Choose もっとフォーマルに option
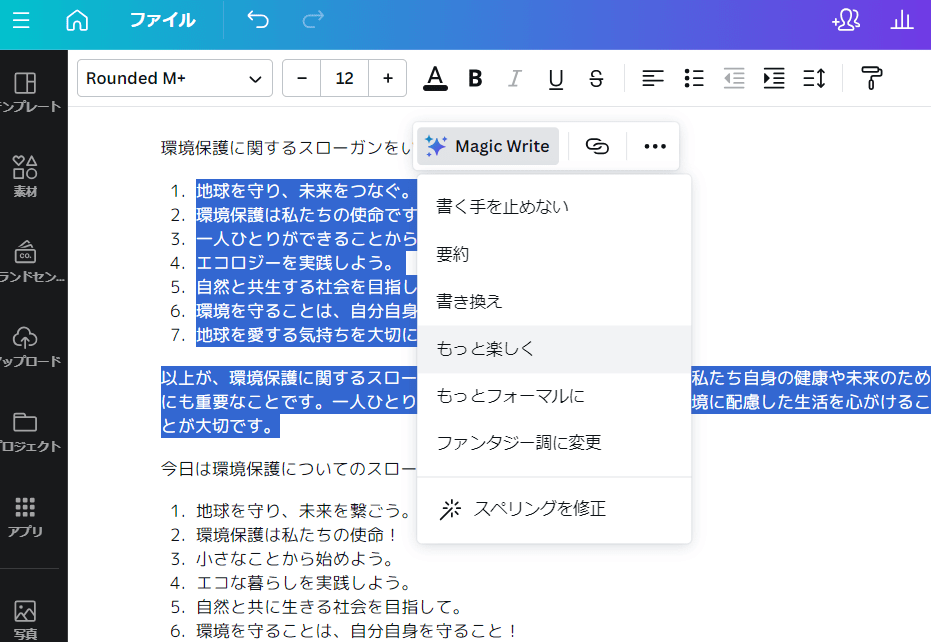 click(554, 396)
